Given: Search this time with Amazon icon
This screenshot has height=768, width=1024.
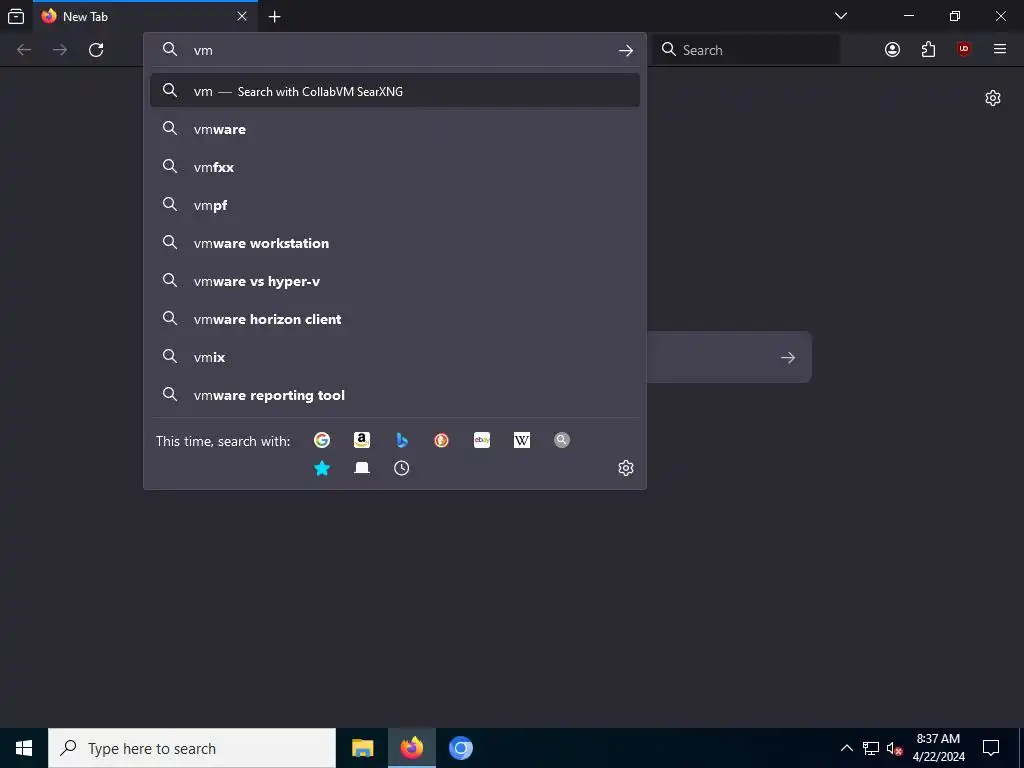Looking at the screenshot, I should point(362,440).
